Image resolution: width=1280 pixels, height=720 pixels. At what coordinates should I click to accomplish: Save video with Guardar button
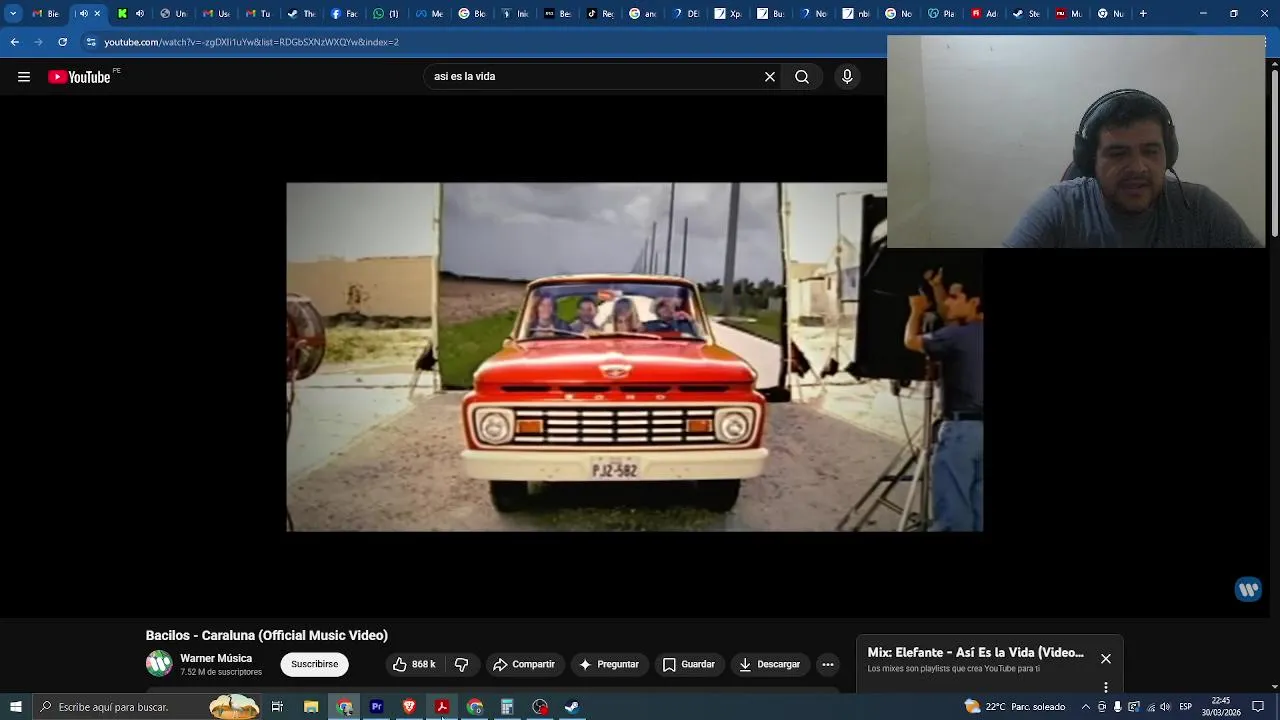[689, 664]
